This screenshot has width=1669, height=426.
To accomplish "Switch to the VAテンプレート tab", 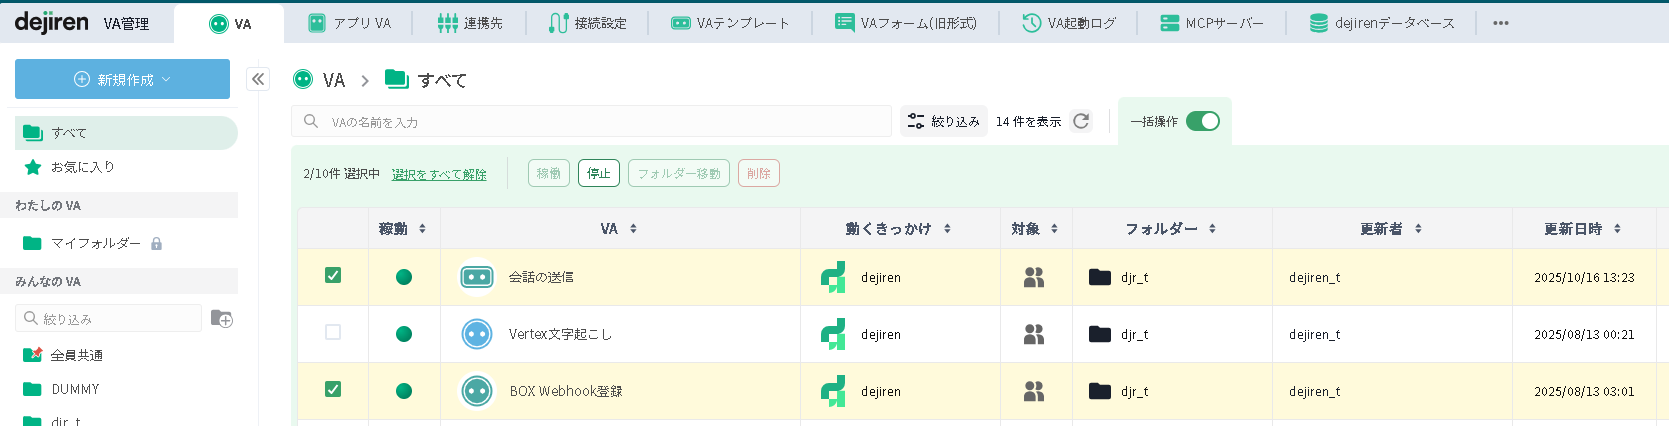I will [730, 23].
